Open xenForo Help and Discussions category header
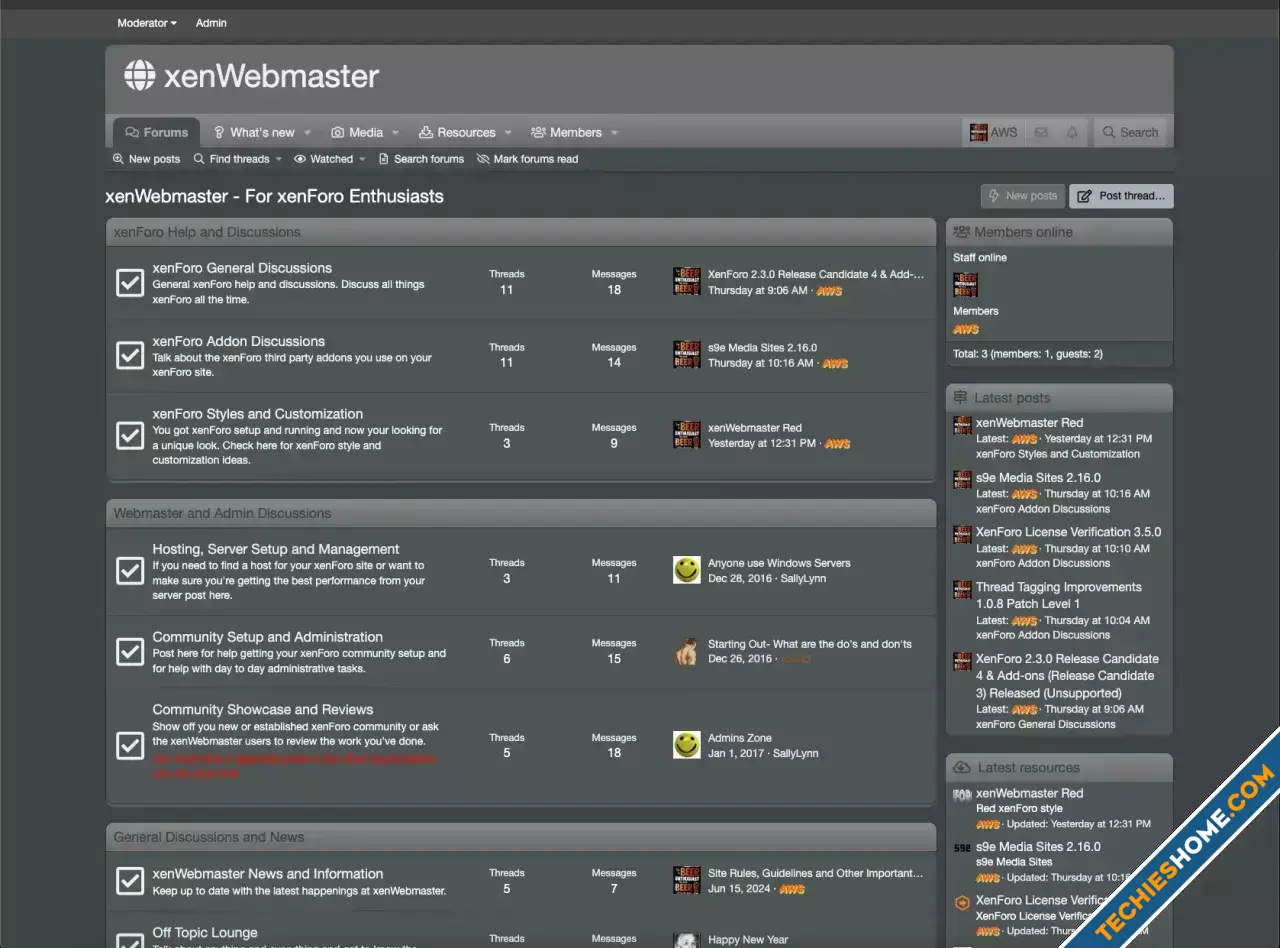This screenshot has height=948, width=1280. pyautogui.click(x=207, y=232)
